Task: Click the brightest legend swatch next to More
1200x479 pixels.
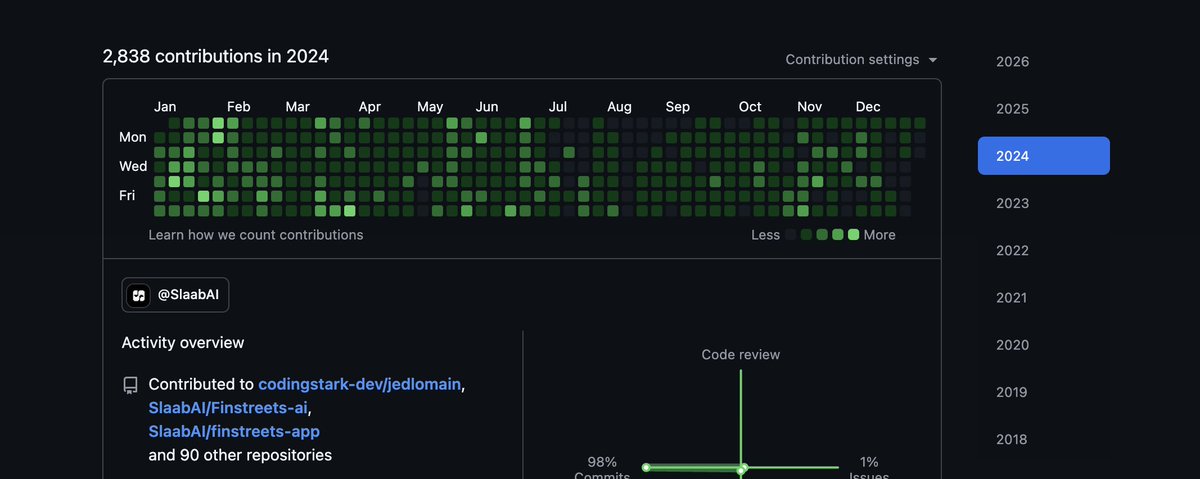Action: (853, 235)
